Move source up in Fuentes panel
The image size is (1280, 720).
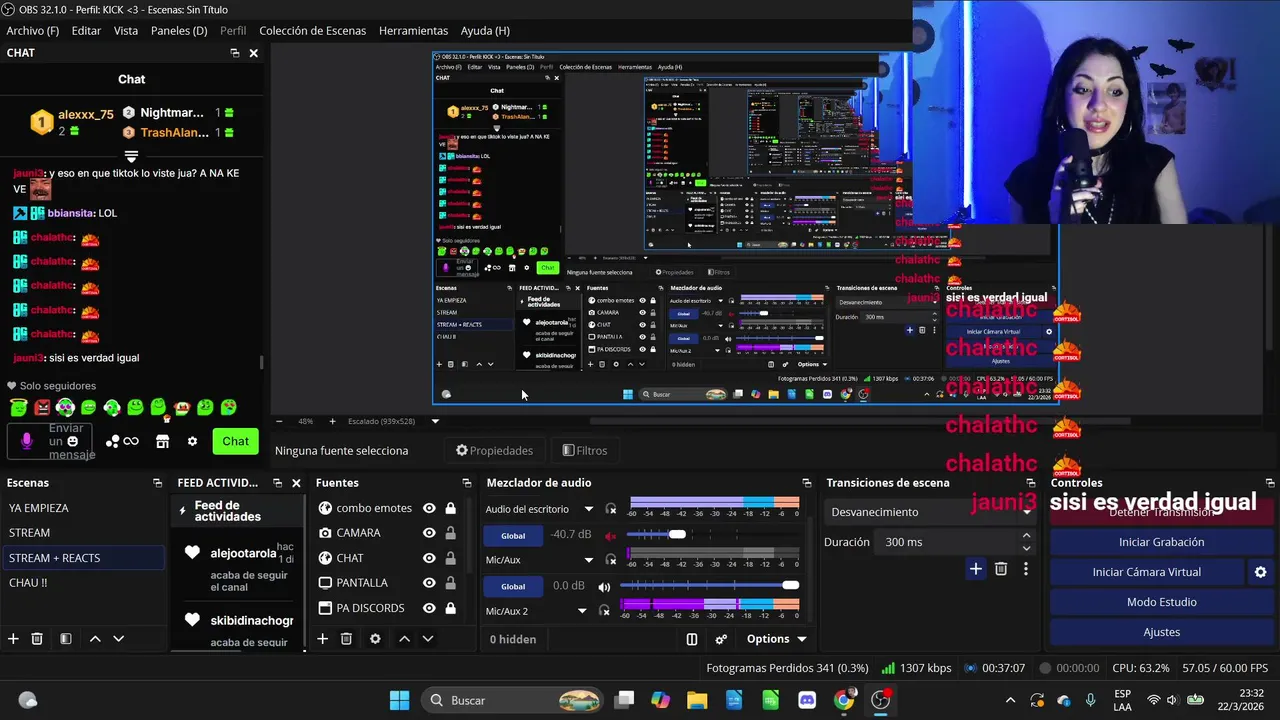[404, 639]
